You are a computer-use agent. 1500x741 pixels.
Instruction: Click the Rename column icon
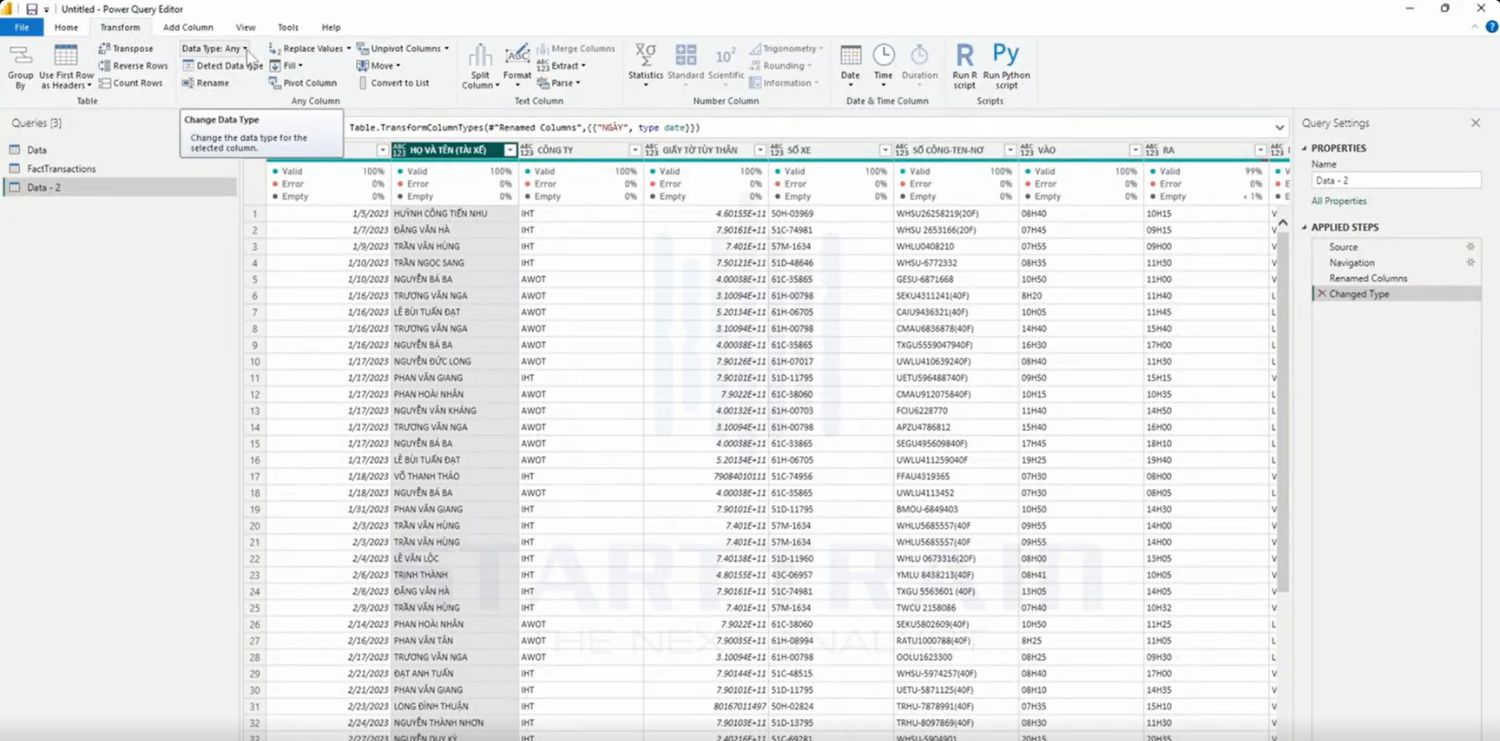tap(189, 83)
